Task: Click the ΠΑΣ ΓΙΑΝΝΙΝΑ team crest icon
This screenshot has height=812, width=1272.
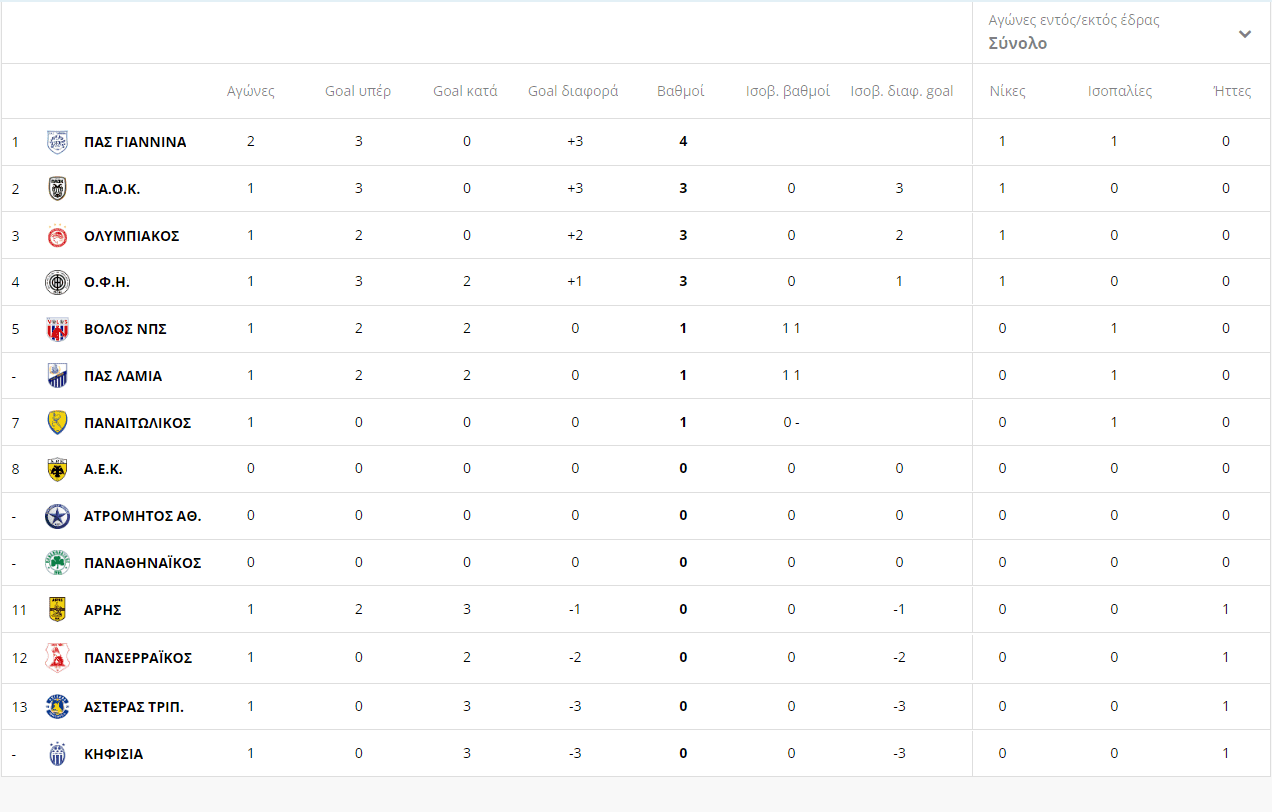Action: point(58,142)
